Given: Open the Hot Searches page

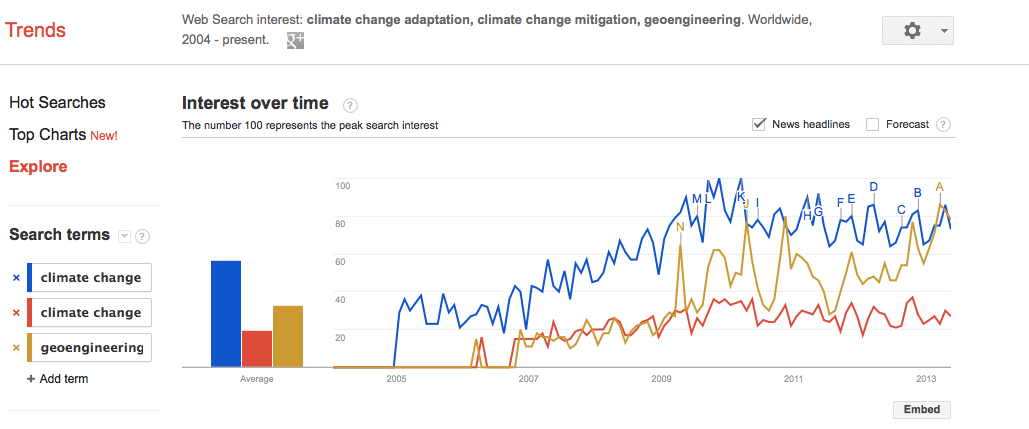Looking at the screenshot, I should point(57,102).
